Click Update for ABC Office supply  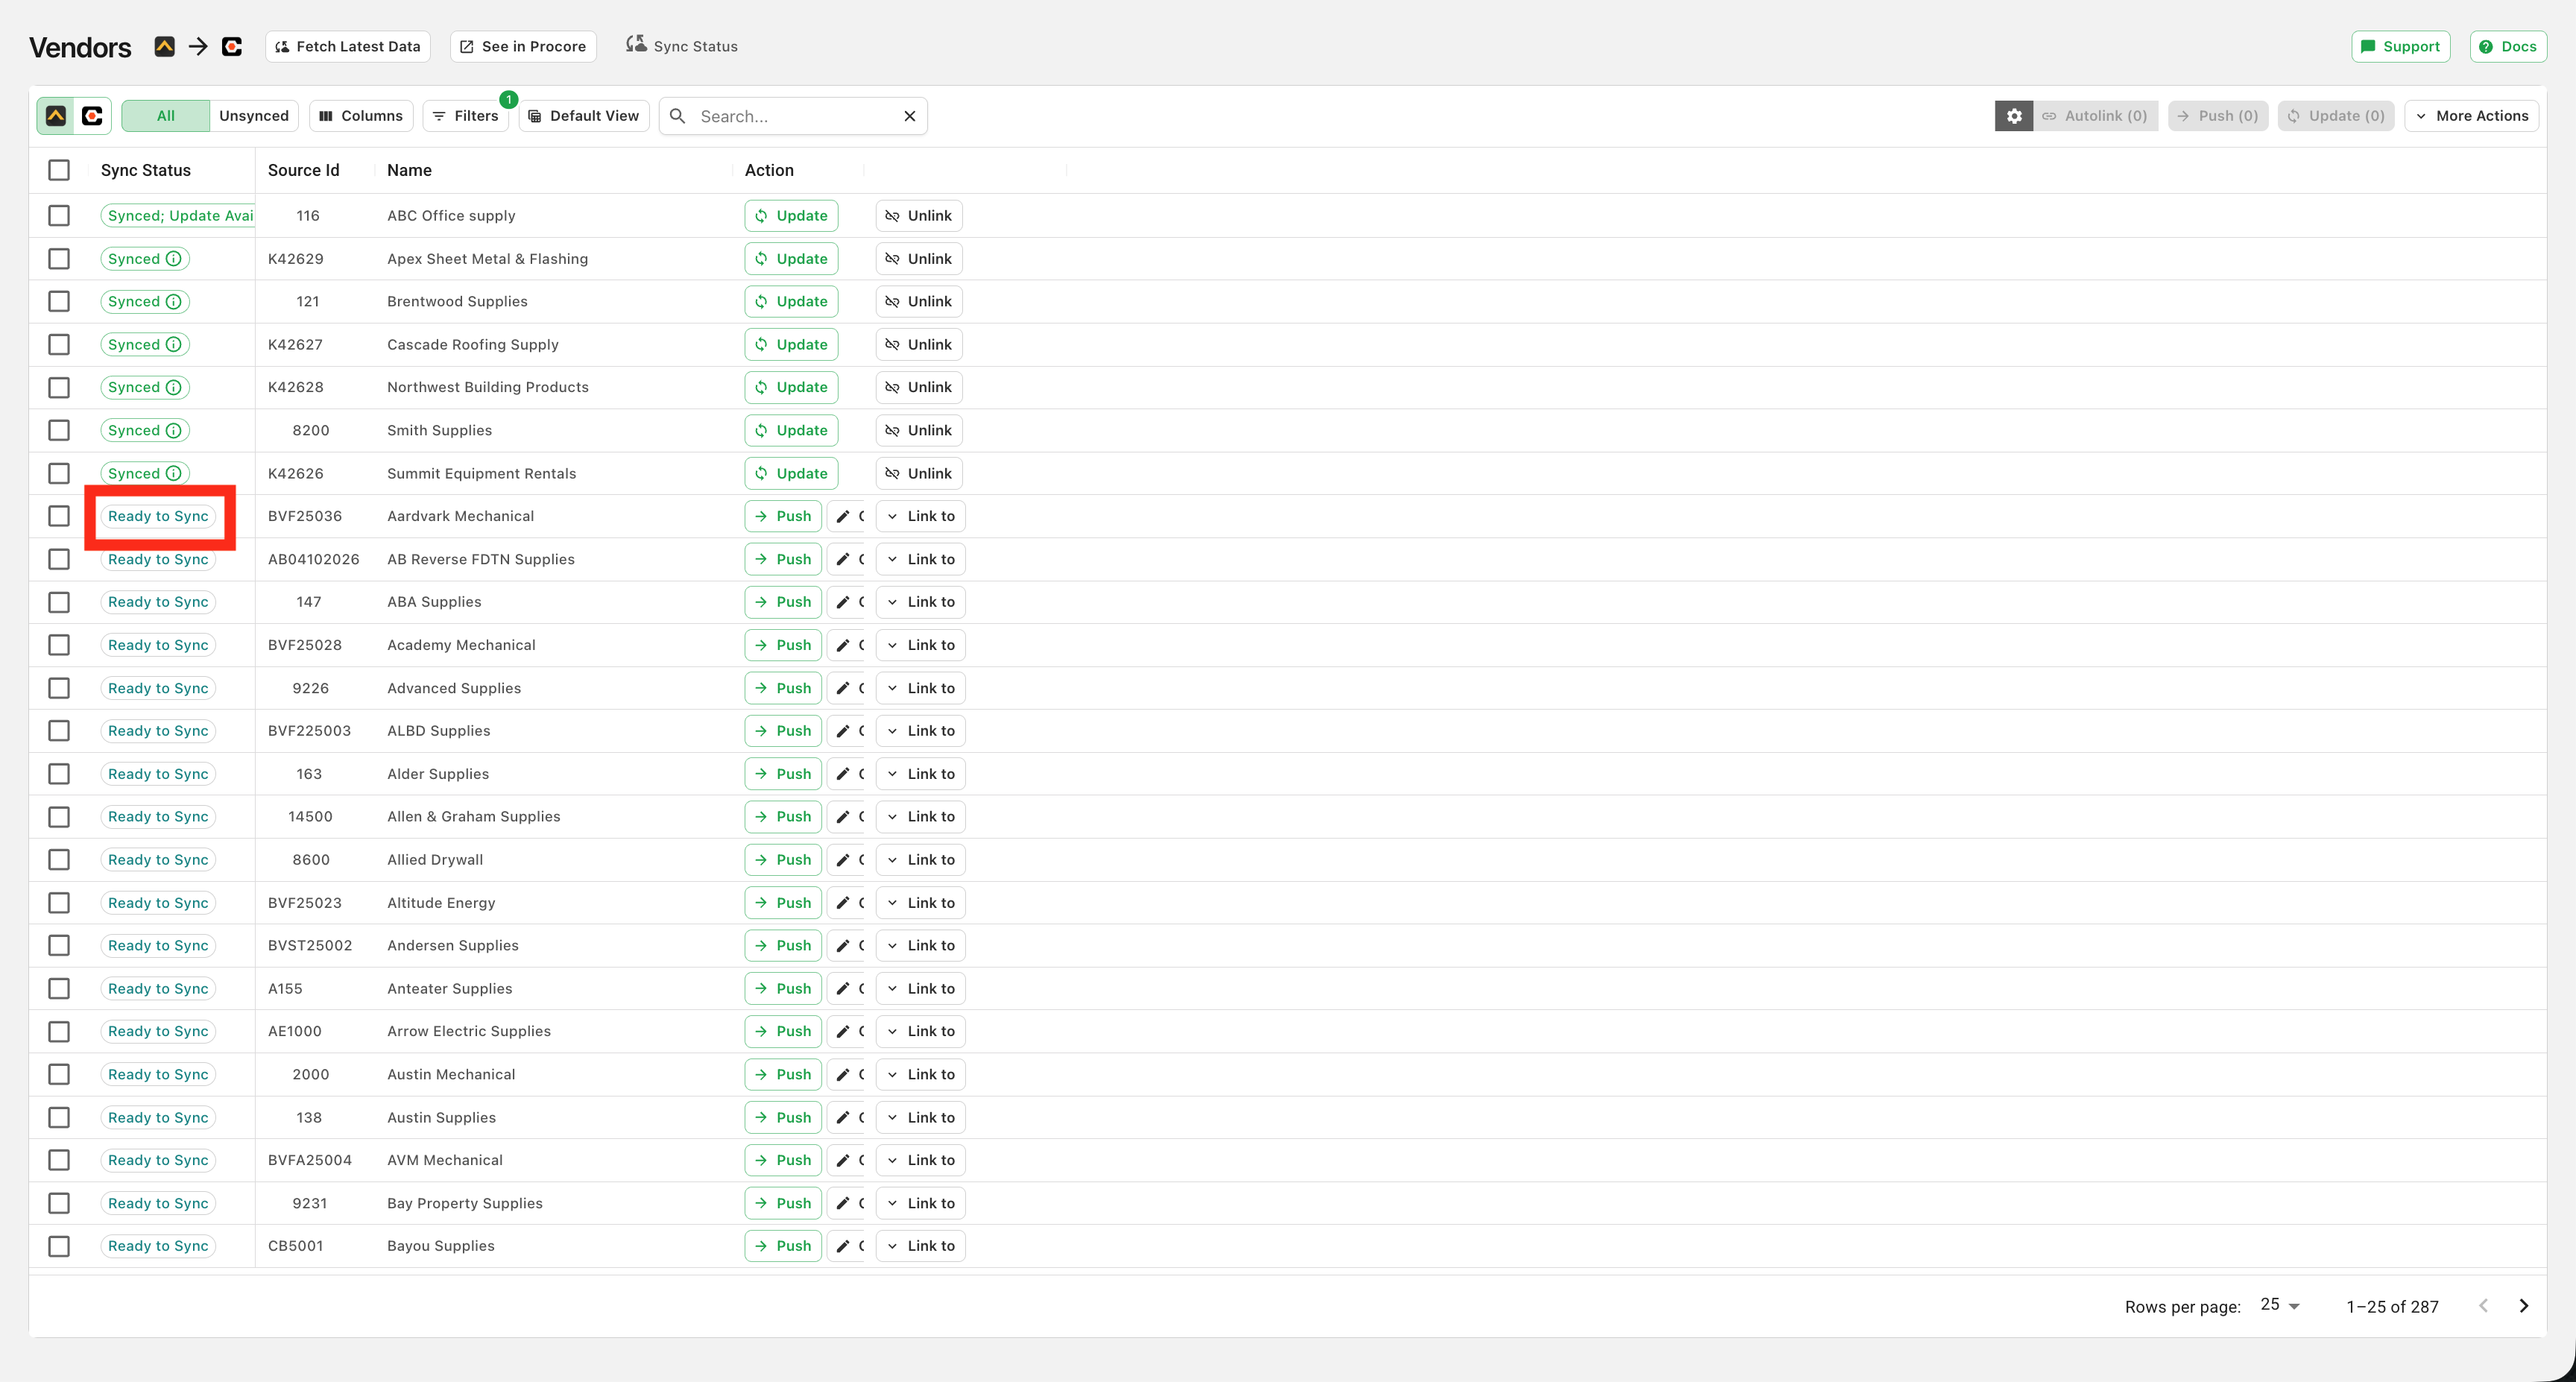pos(791,216)
